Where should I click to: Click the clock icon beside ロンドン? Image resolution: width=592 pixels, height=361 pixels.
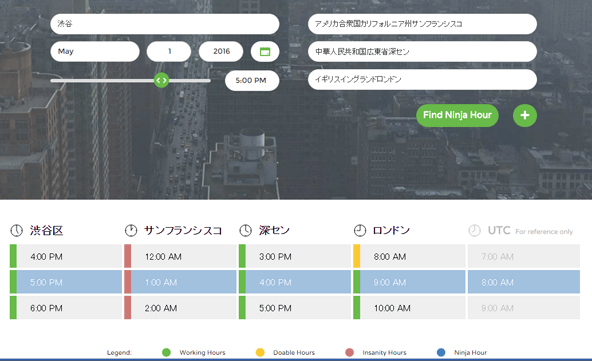360,230
